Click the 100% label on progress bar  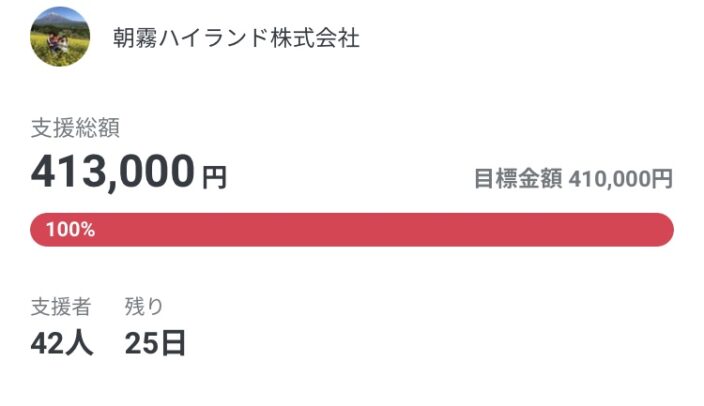[x=70, y=230]
